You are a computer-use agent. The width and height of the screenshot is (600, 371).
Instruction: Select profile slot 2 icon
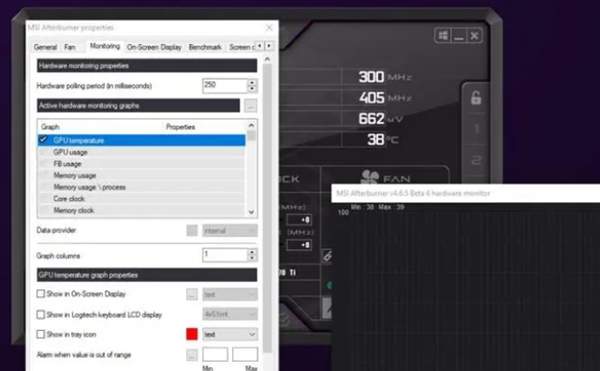pyautogui.click(x=476, y=160)
